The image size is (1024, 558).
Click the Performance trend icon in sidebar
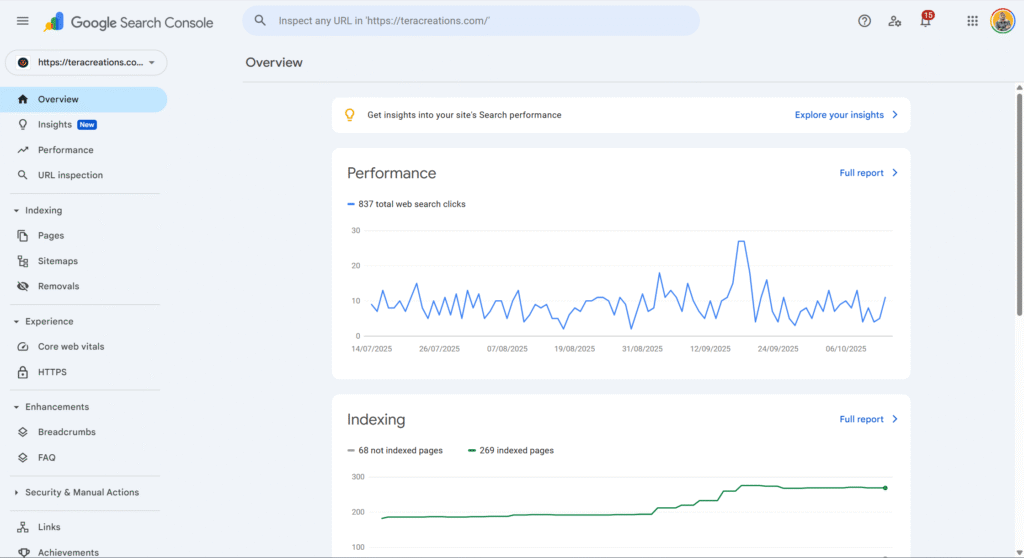(x=23, y=150)
